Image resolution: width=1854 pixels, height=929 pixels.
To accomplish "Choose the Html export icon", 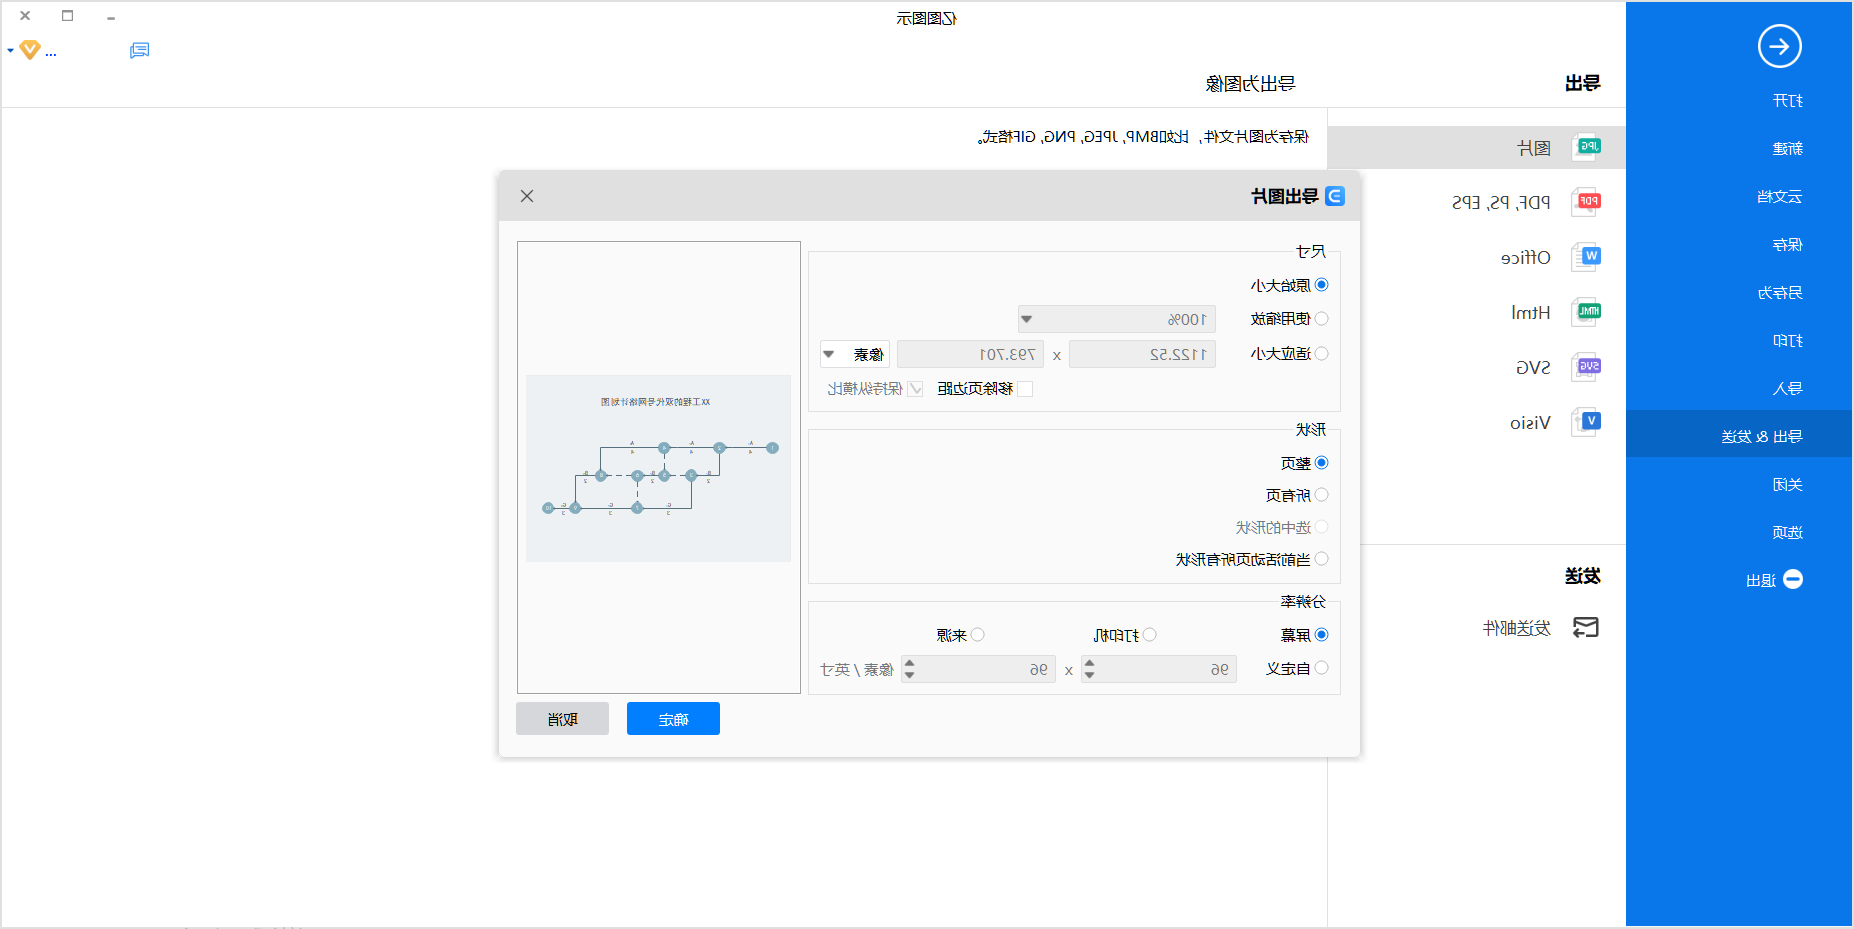I will pos(1586,312).
